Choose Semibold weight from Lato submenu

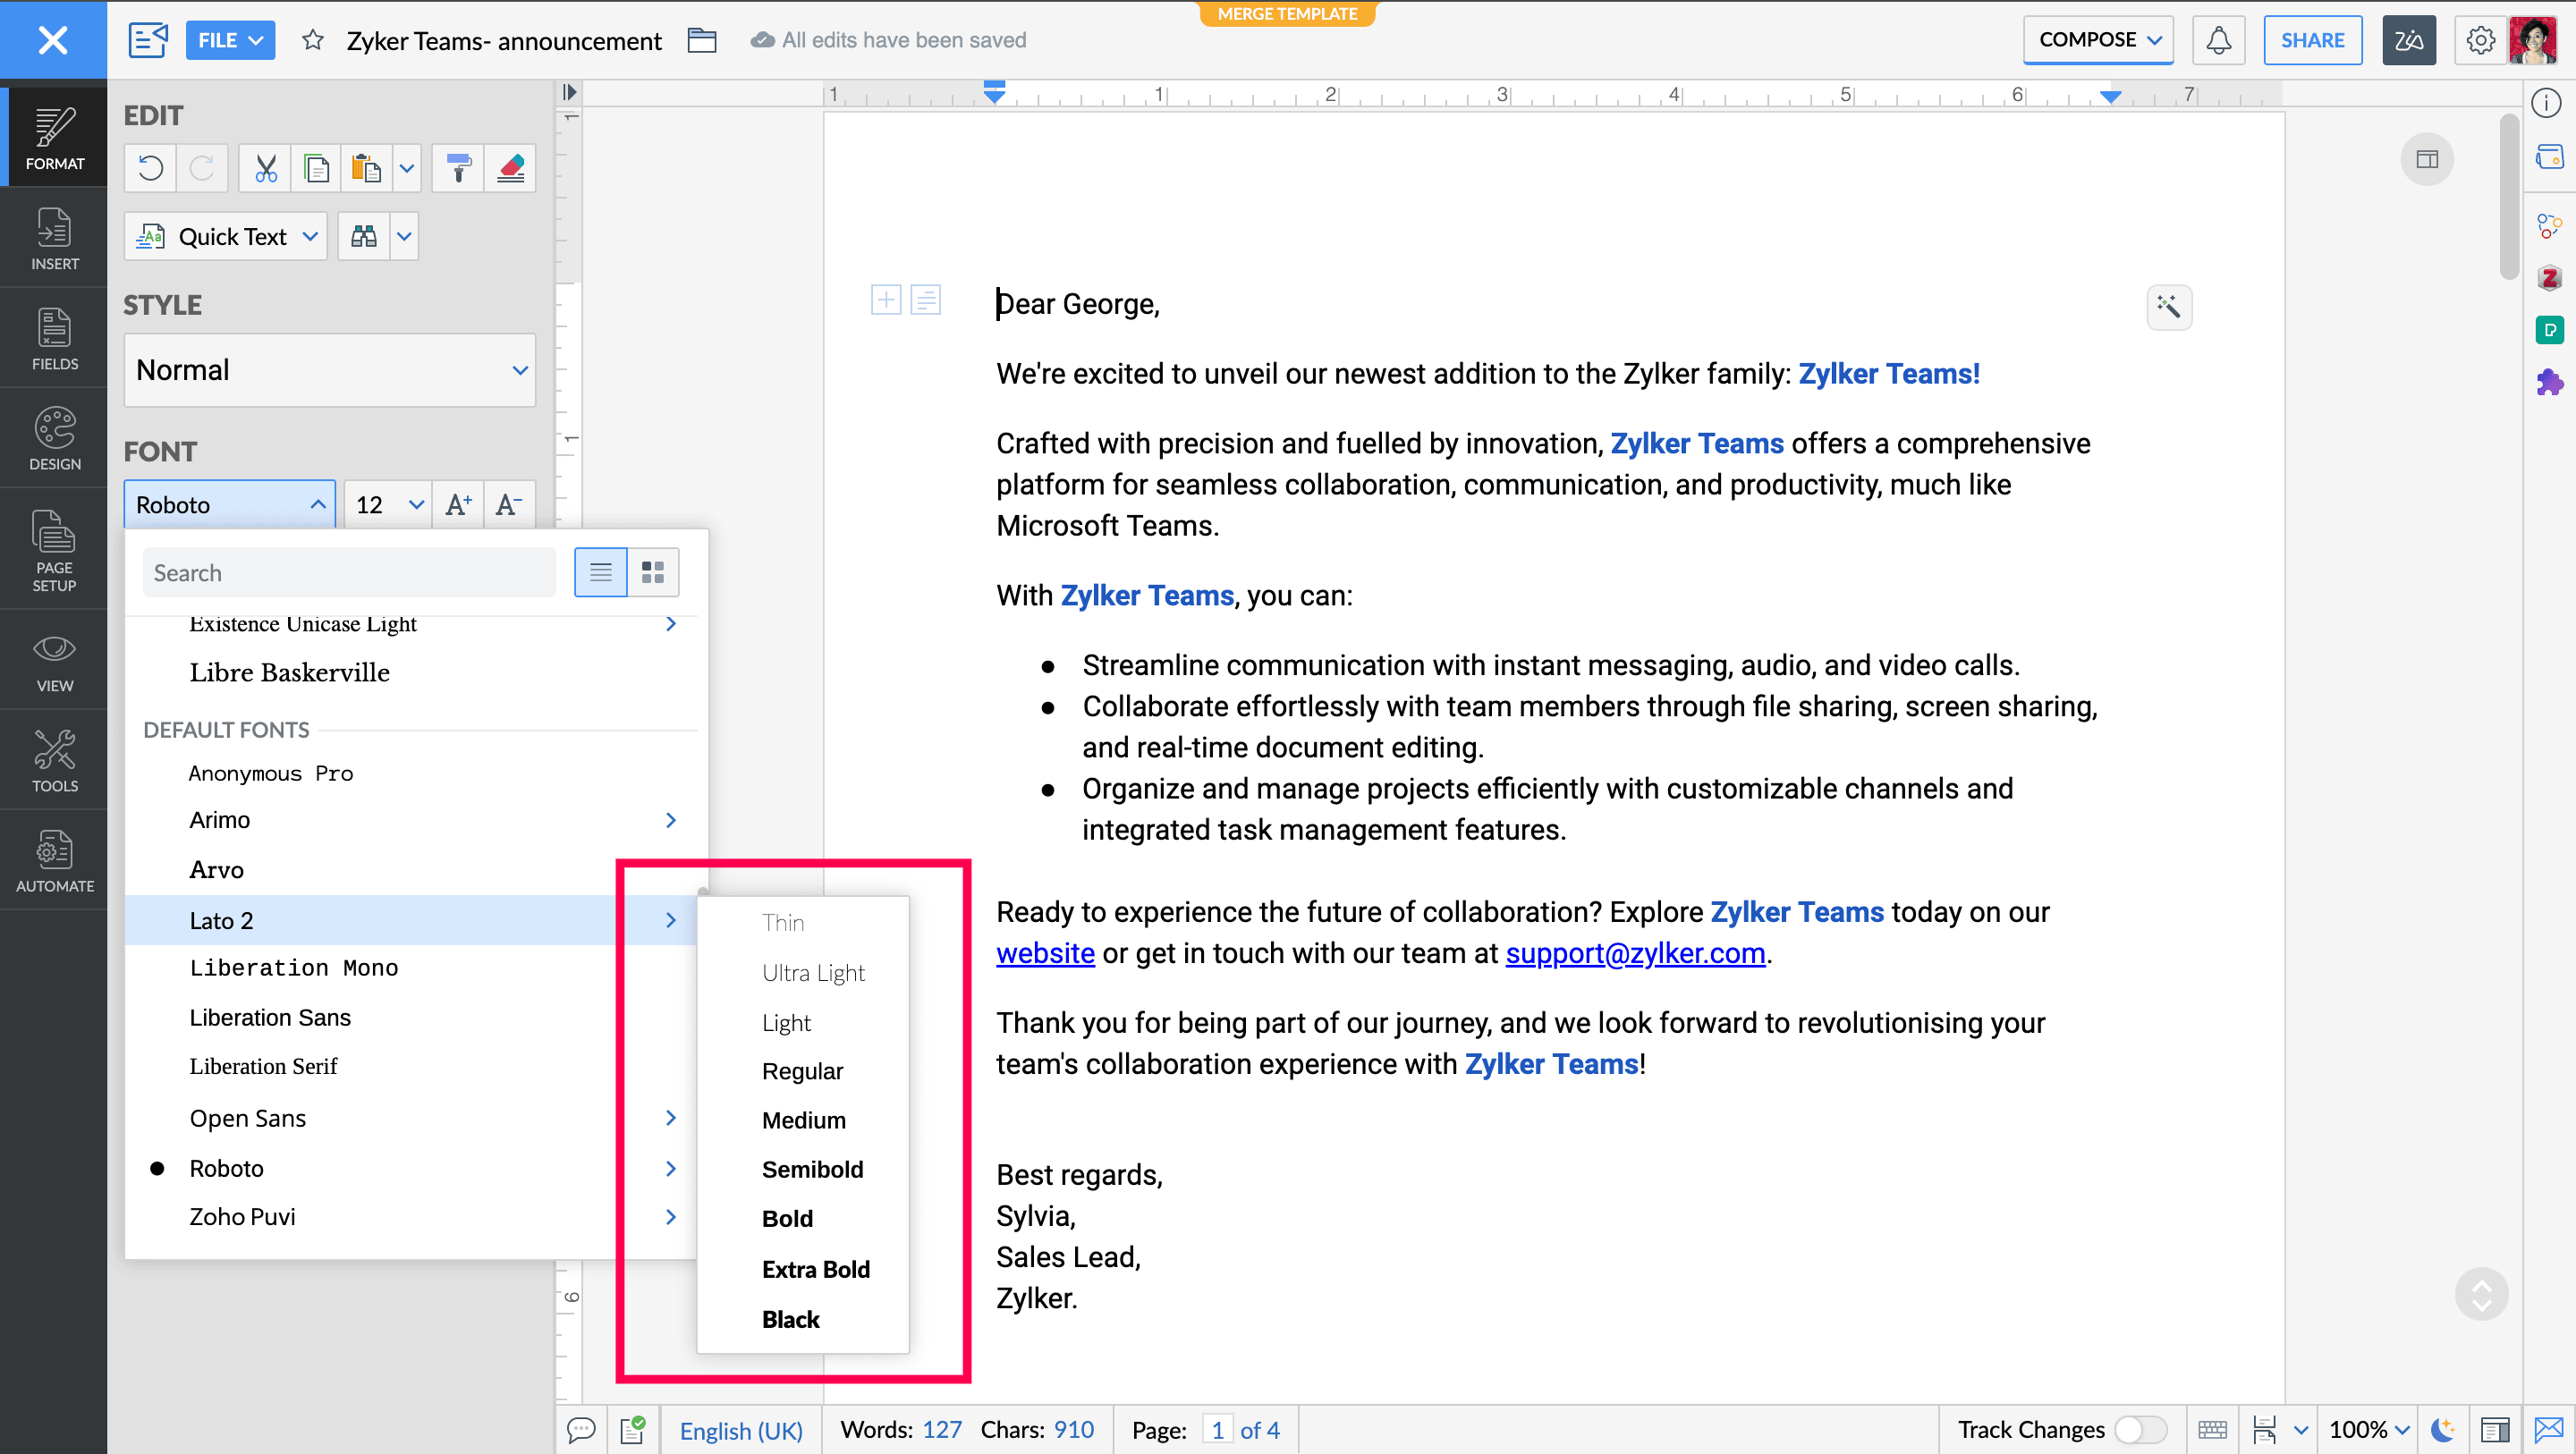(812, 1169)
